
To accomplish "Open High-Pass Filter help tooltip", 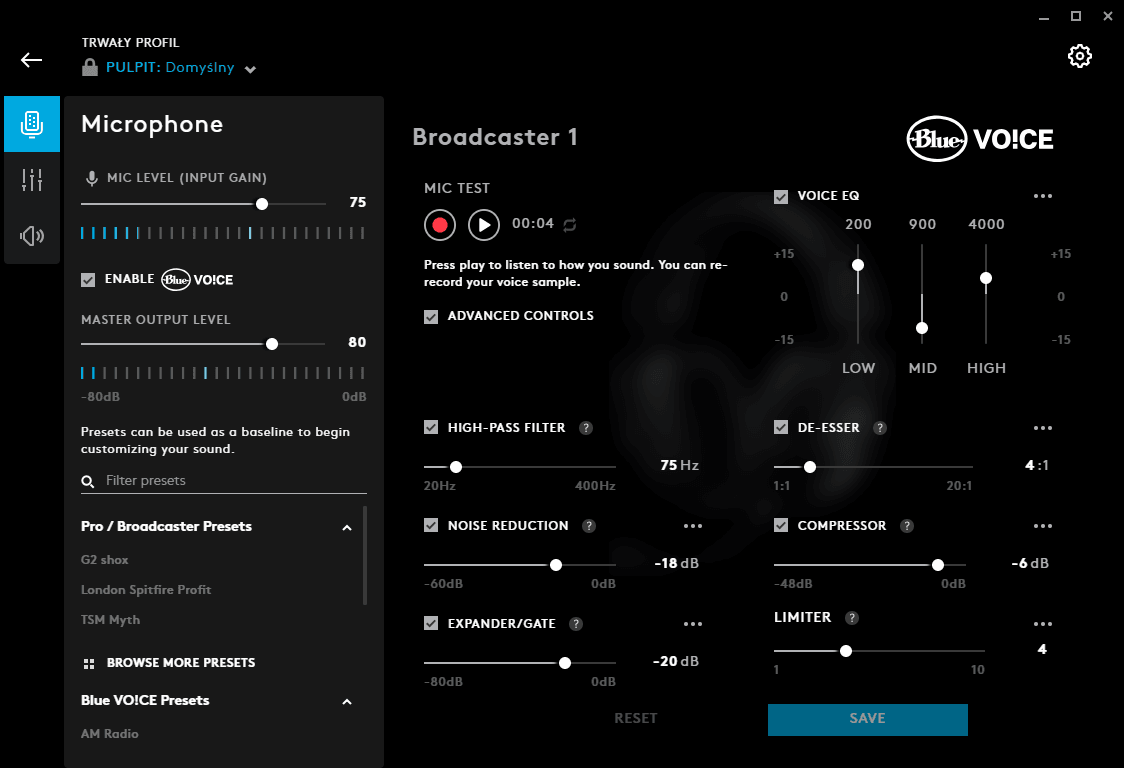I will (x=586, y=428).
